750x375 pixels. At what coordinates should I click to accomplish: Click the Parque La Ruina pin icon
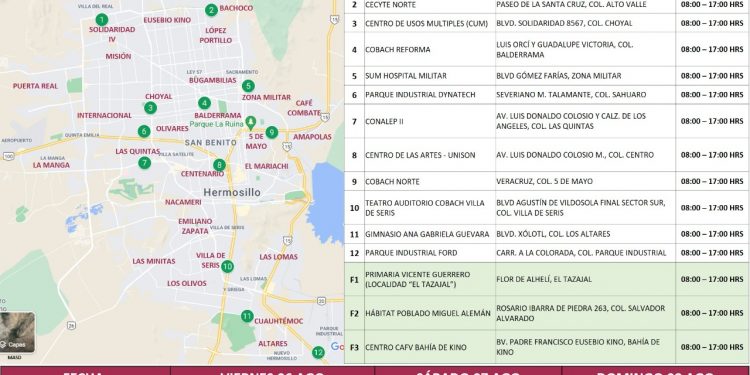250,122
